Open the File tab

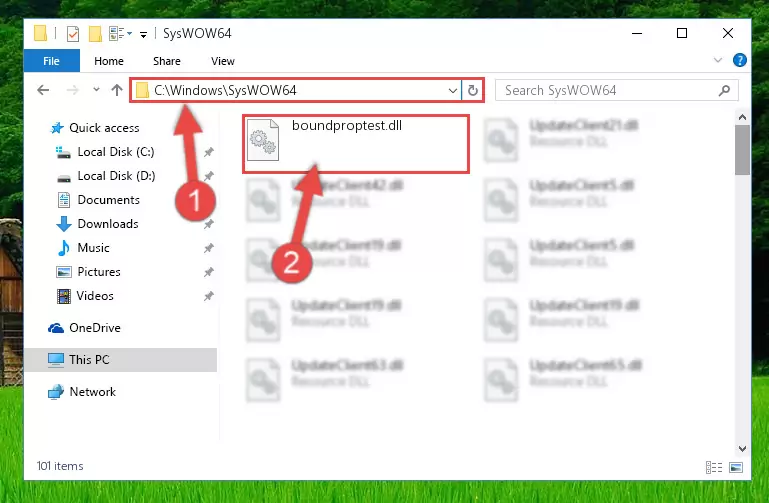point(51,61)
